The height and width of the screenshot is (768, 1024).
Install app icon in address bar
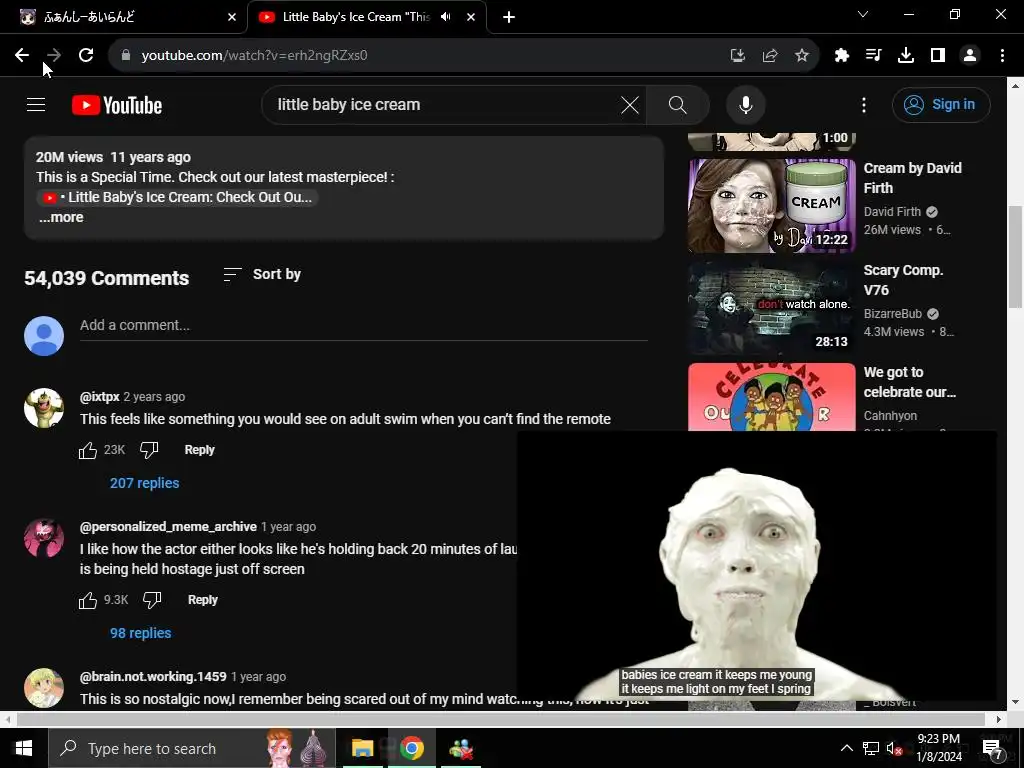click(x=737, y=56)
